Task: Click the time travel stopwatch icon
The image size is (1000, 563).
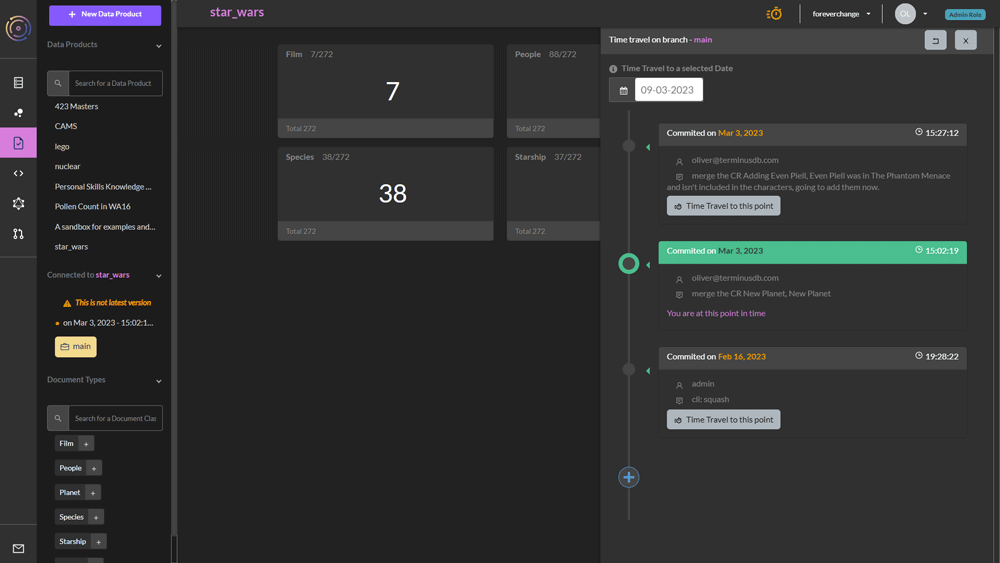Action: (774, 13)
